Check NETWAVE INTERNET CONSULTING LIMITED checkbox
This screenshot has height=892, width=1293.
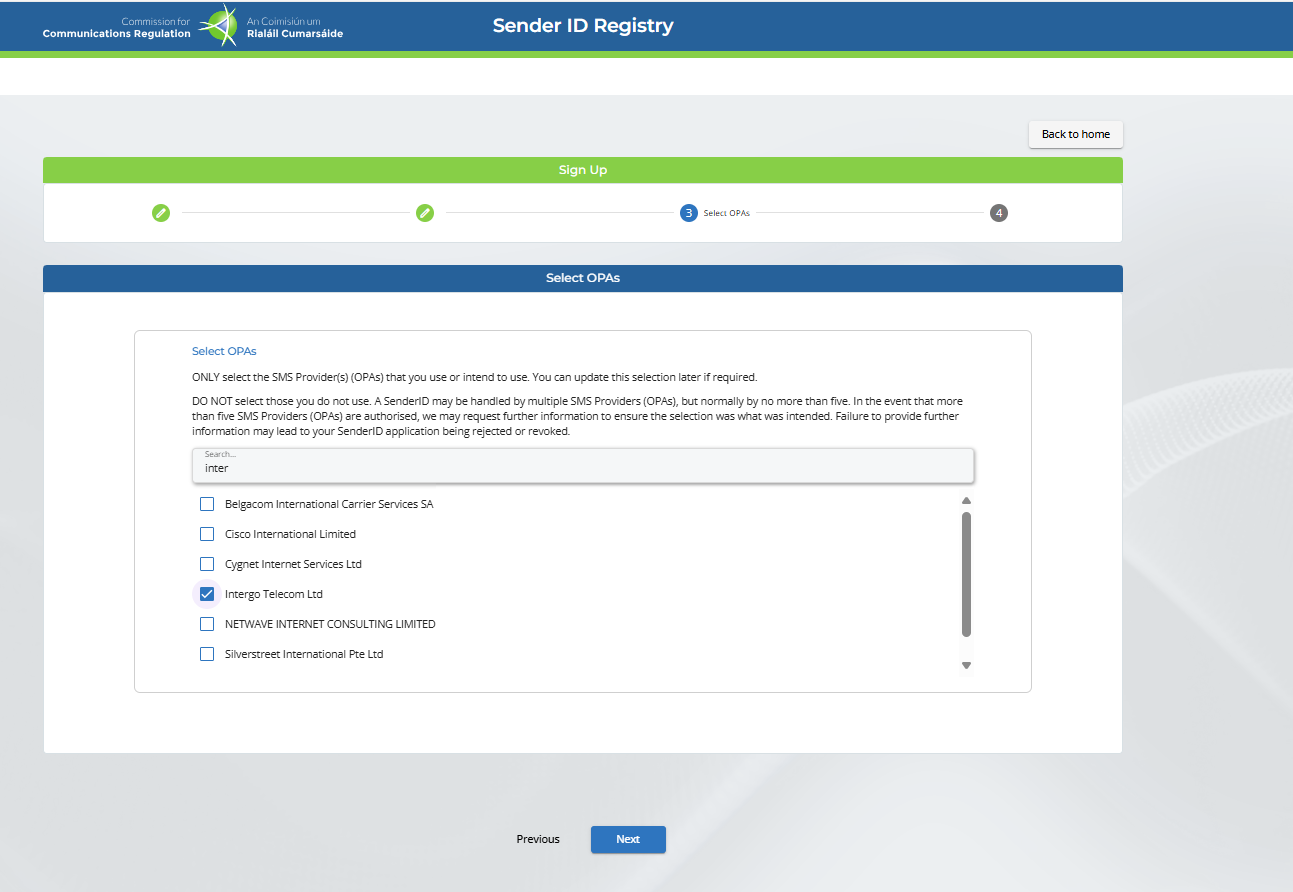(207, 624)
